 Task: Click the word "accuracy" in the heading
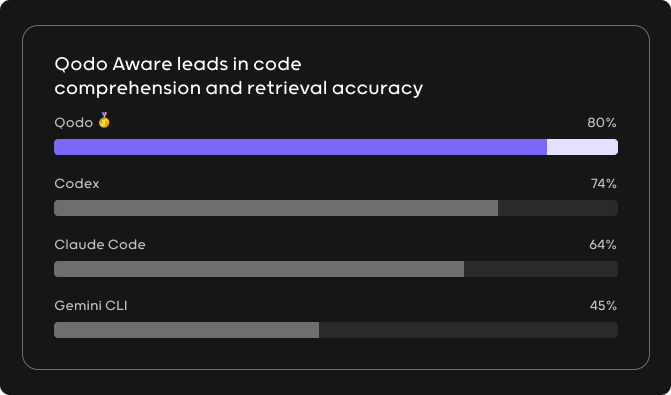pos(377,89)
